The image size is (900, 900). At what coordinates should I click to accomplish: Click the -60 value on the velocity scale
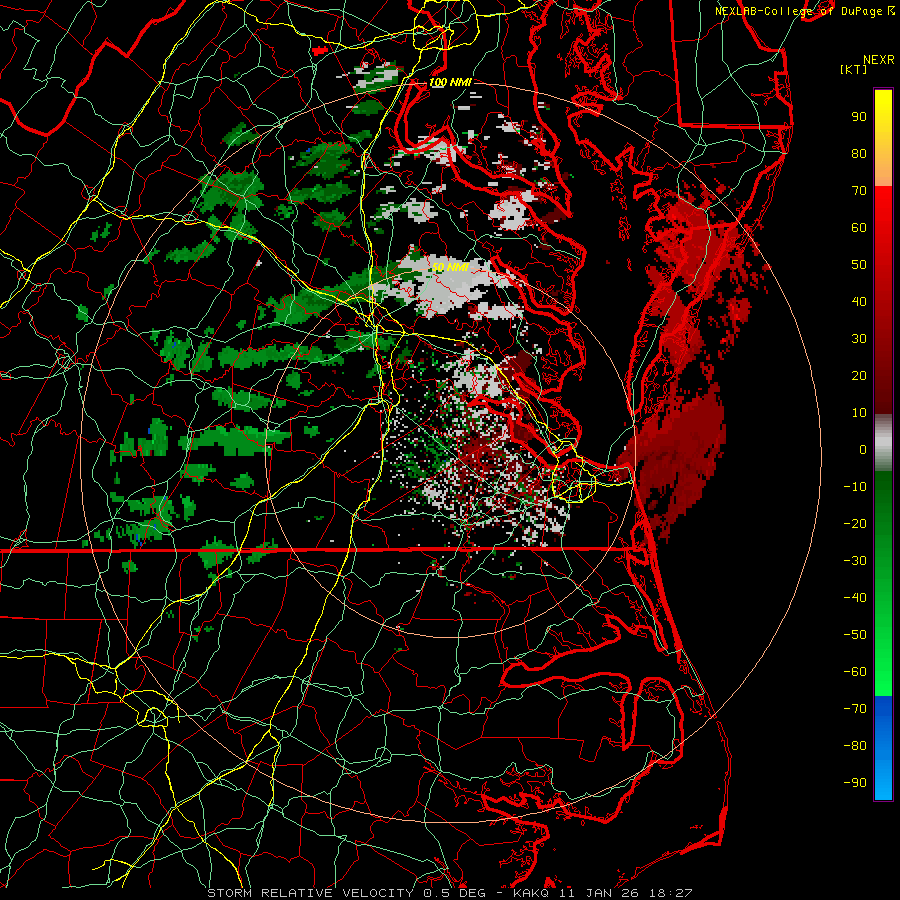point(855,672)
